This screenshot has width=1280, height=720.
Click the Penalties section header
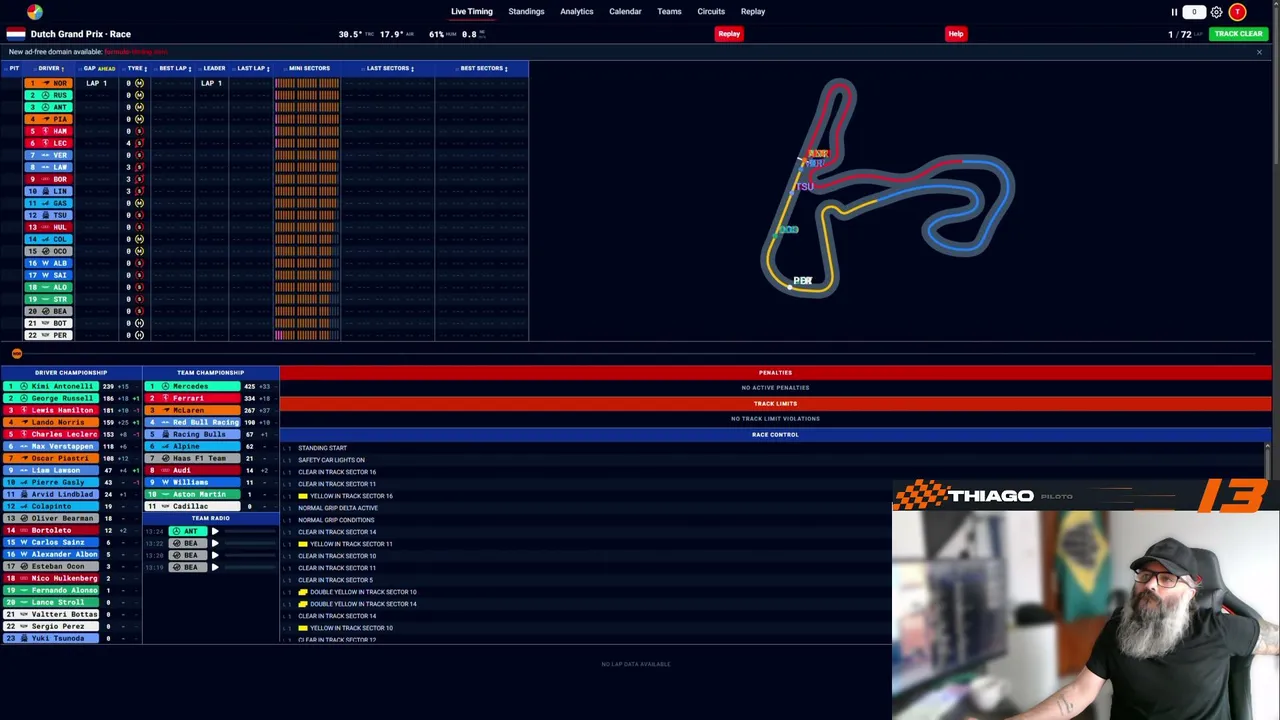pyautogui.click(x=775, y=373)
